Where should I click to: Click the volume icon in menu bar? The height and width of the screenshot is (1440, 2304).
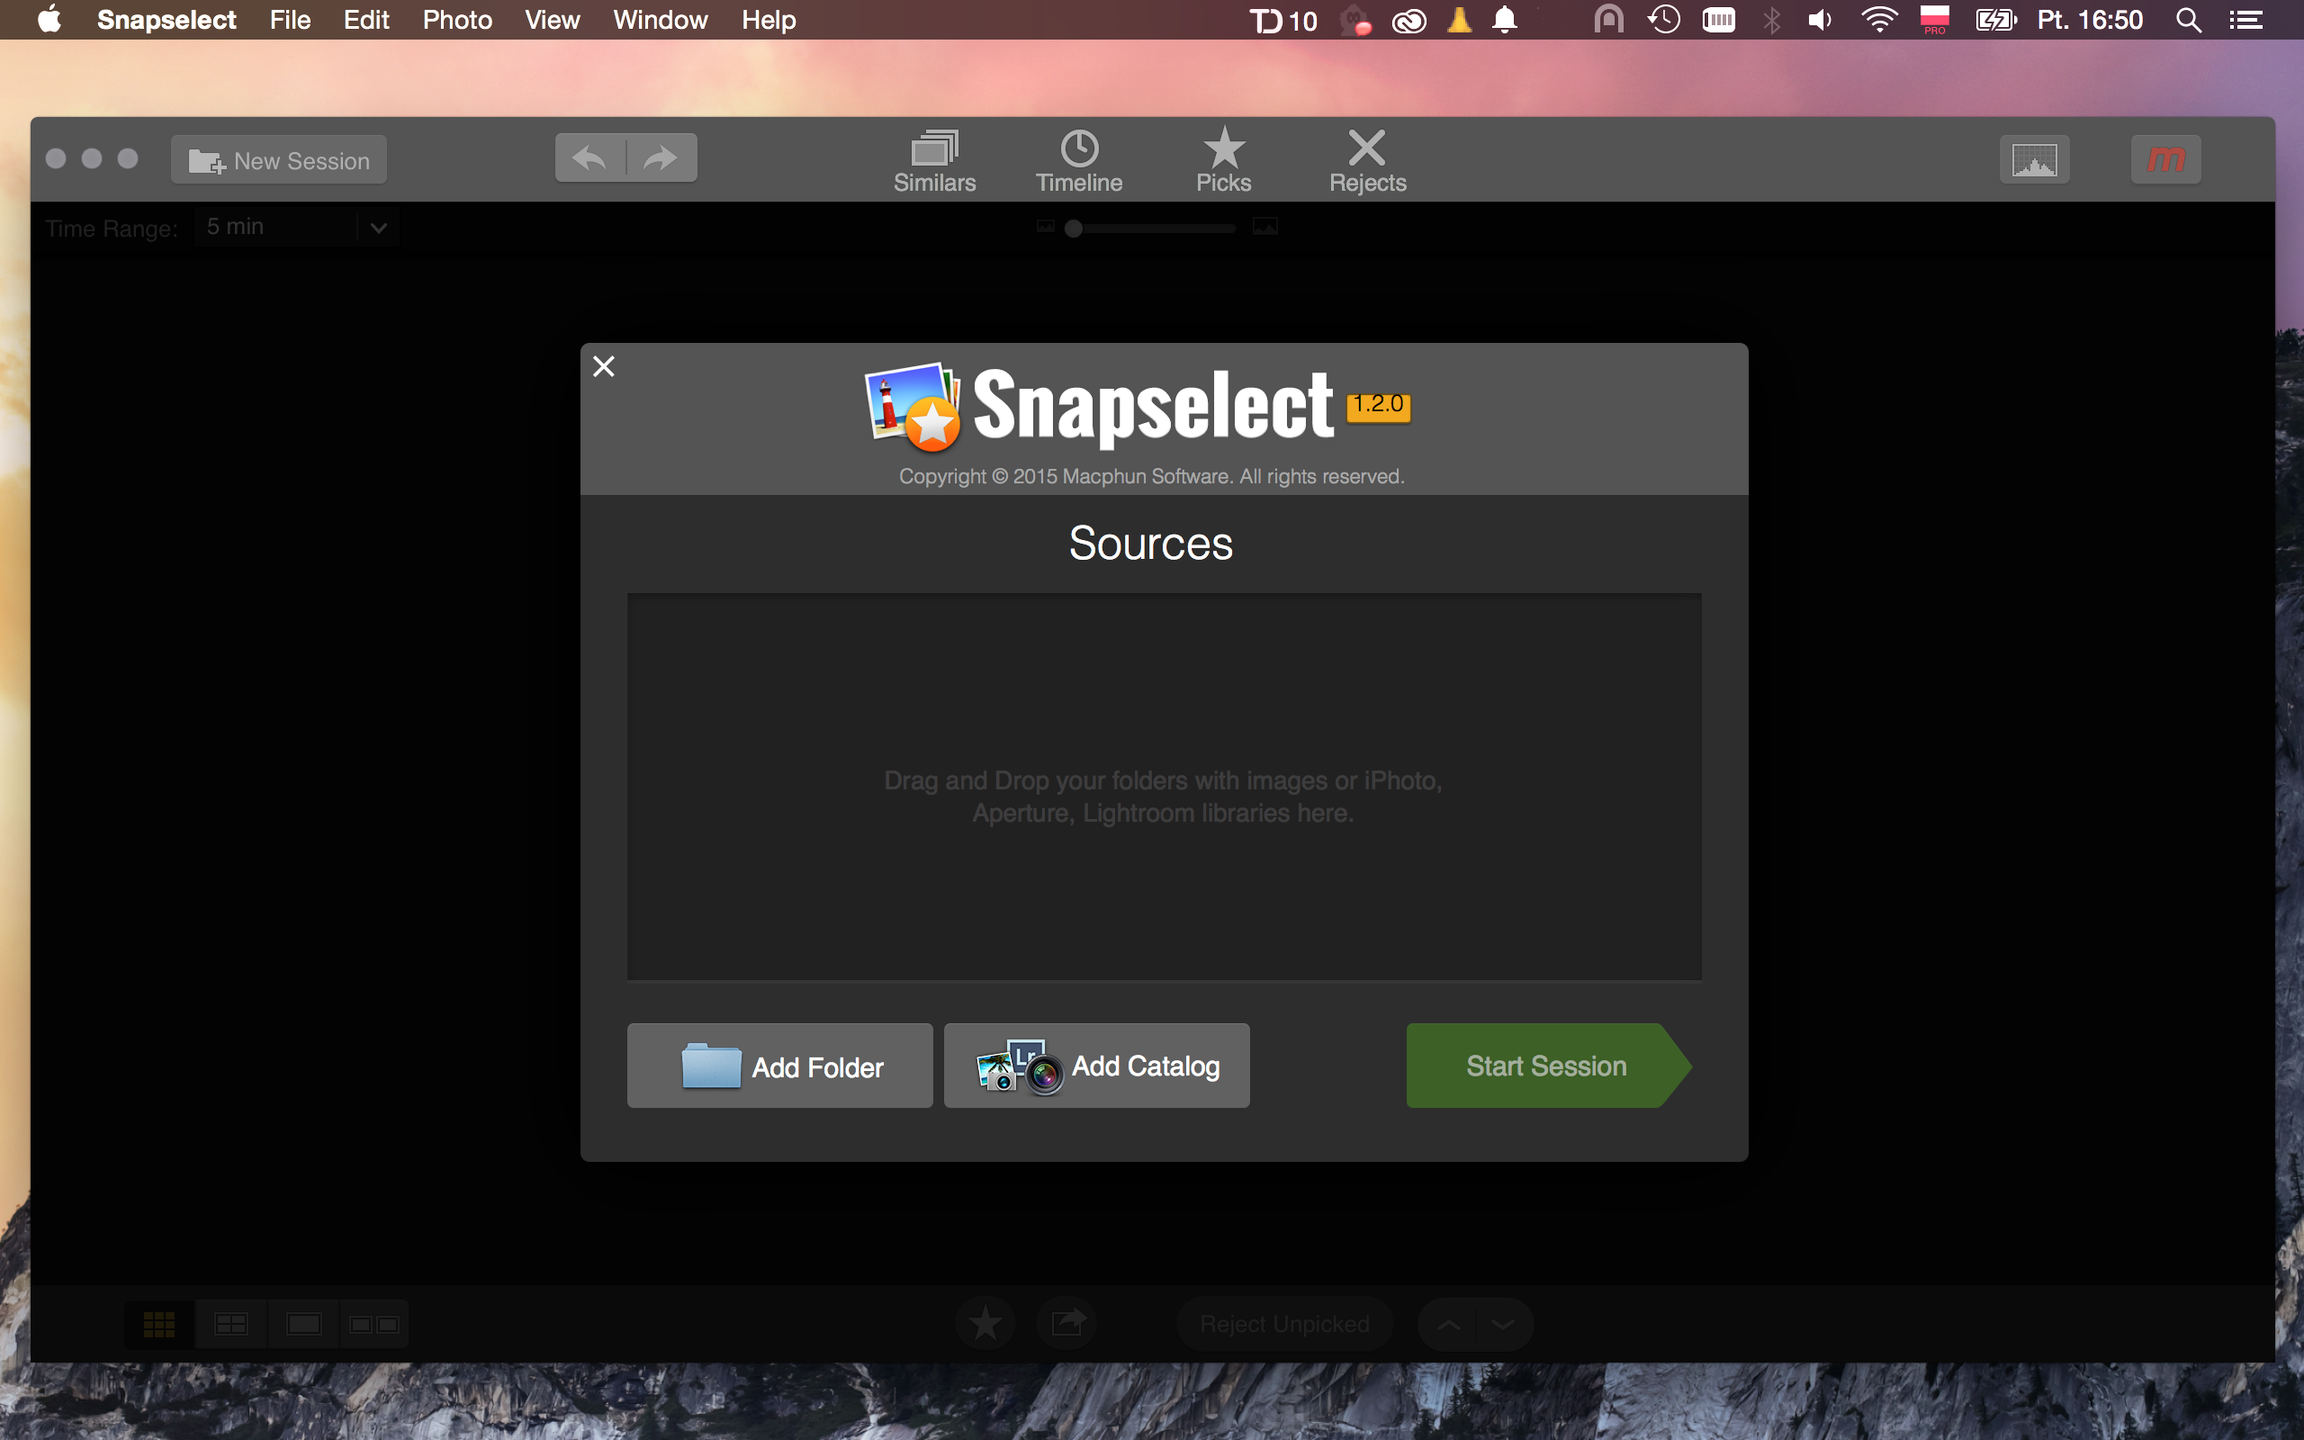tap(1820, 20)
